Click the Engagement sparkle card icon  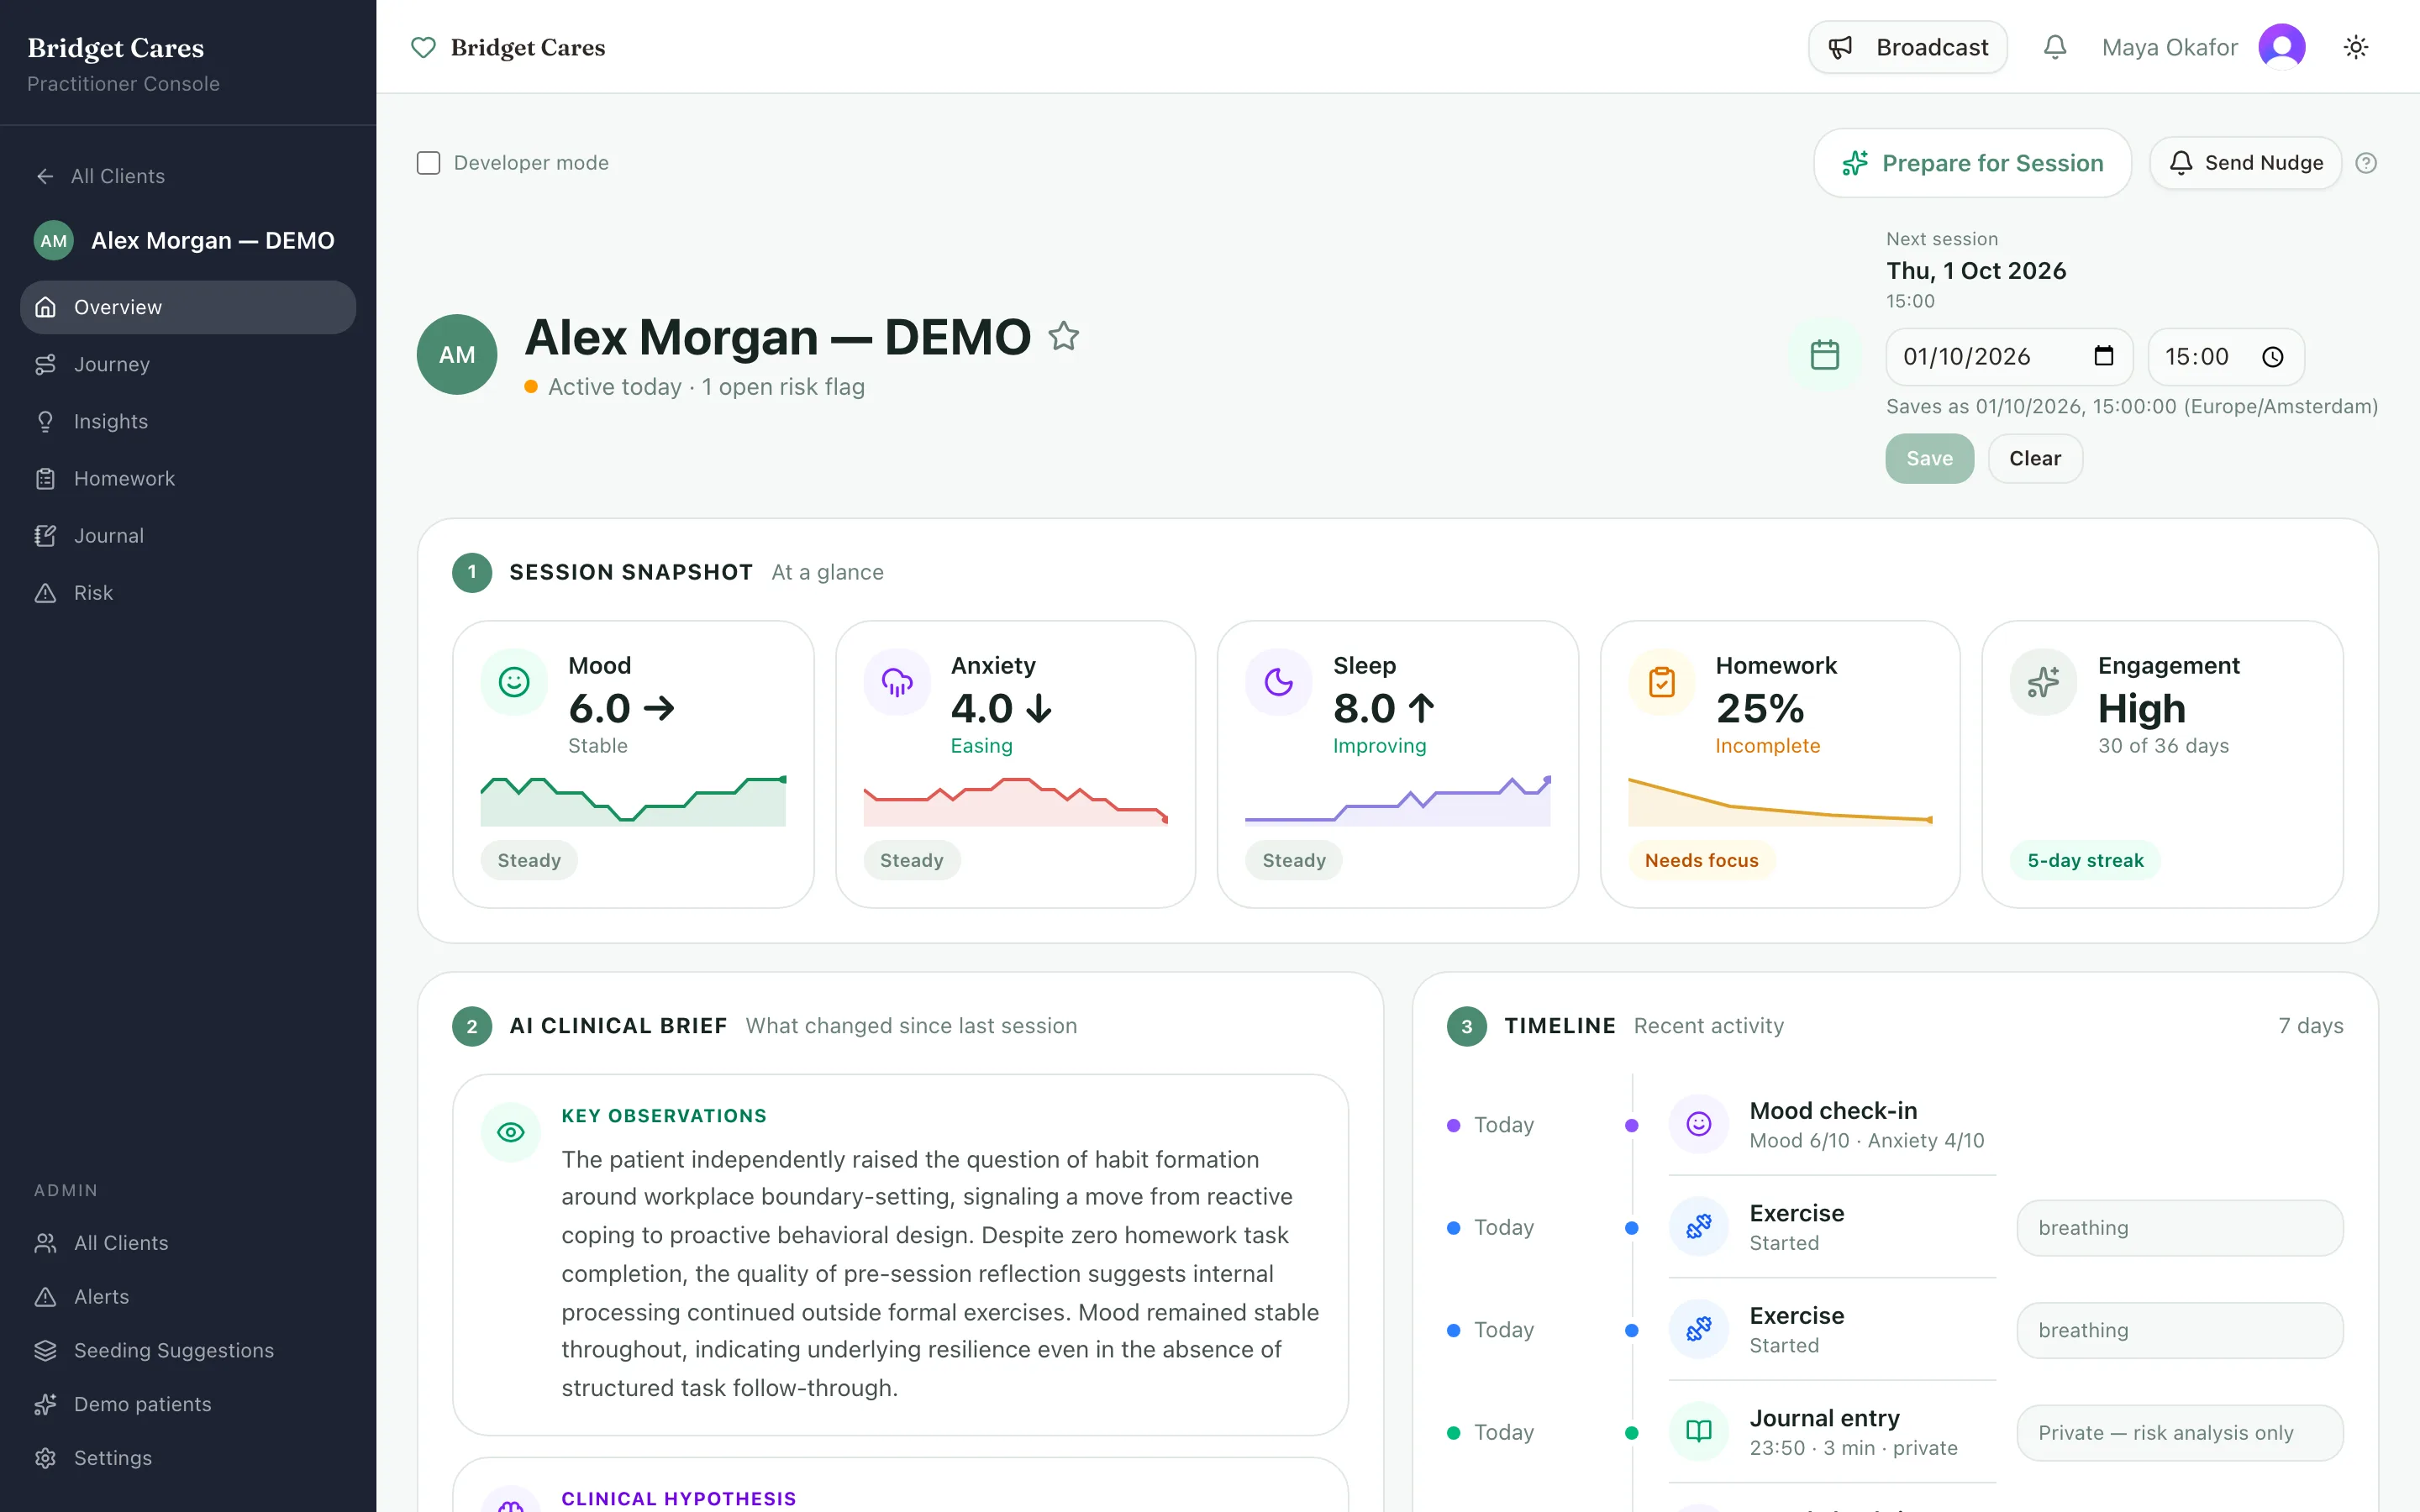click(2044, 682)
